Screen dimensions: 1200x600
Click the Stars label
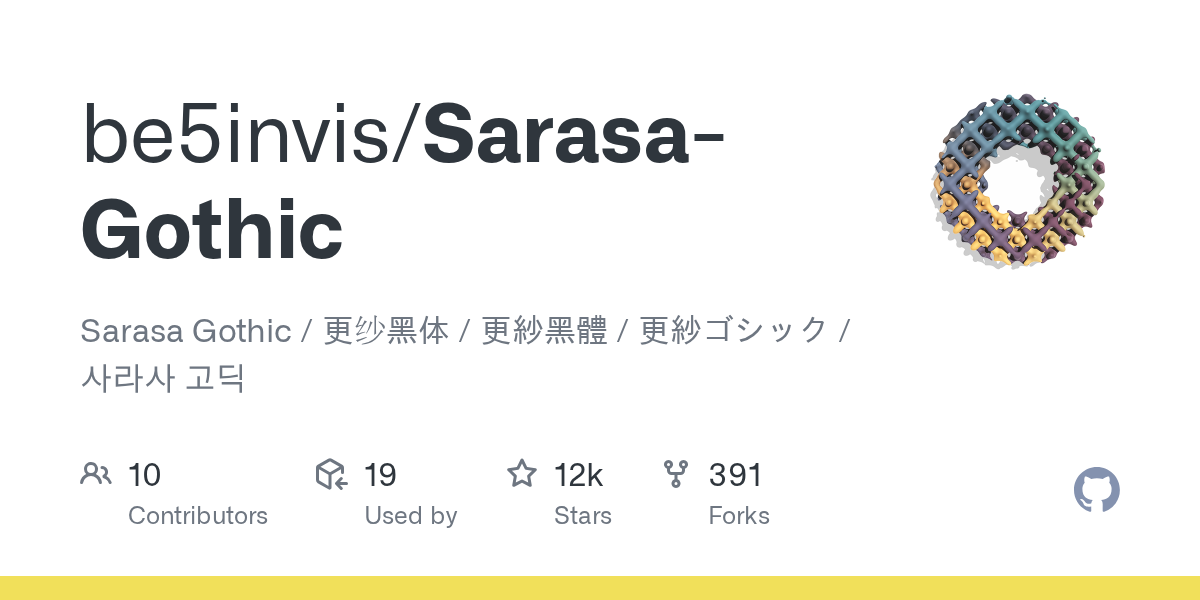[582, 516]
